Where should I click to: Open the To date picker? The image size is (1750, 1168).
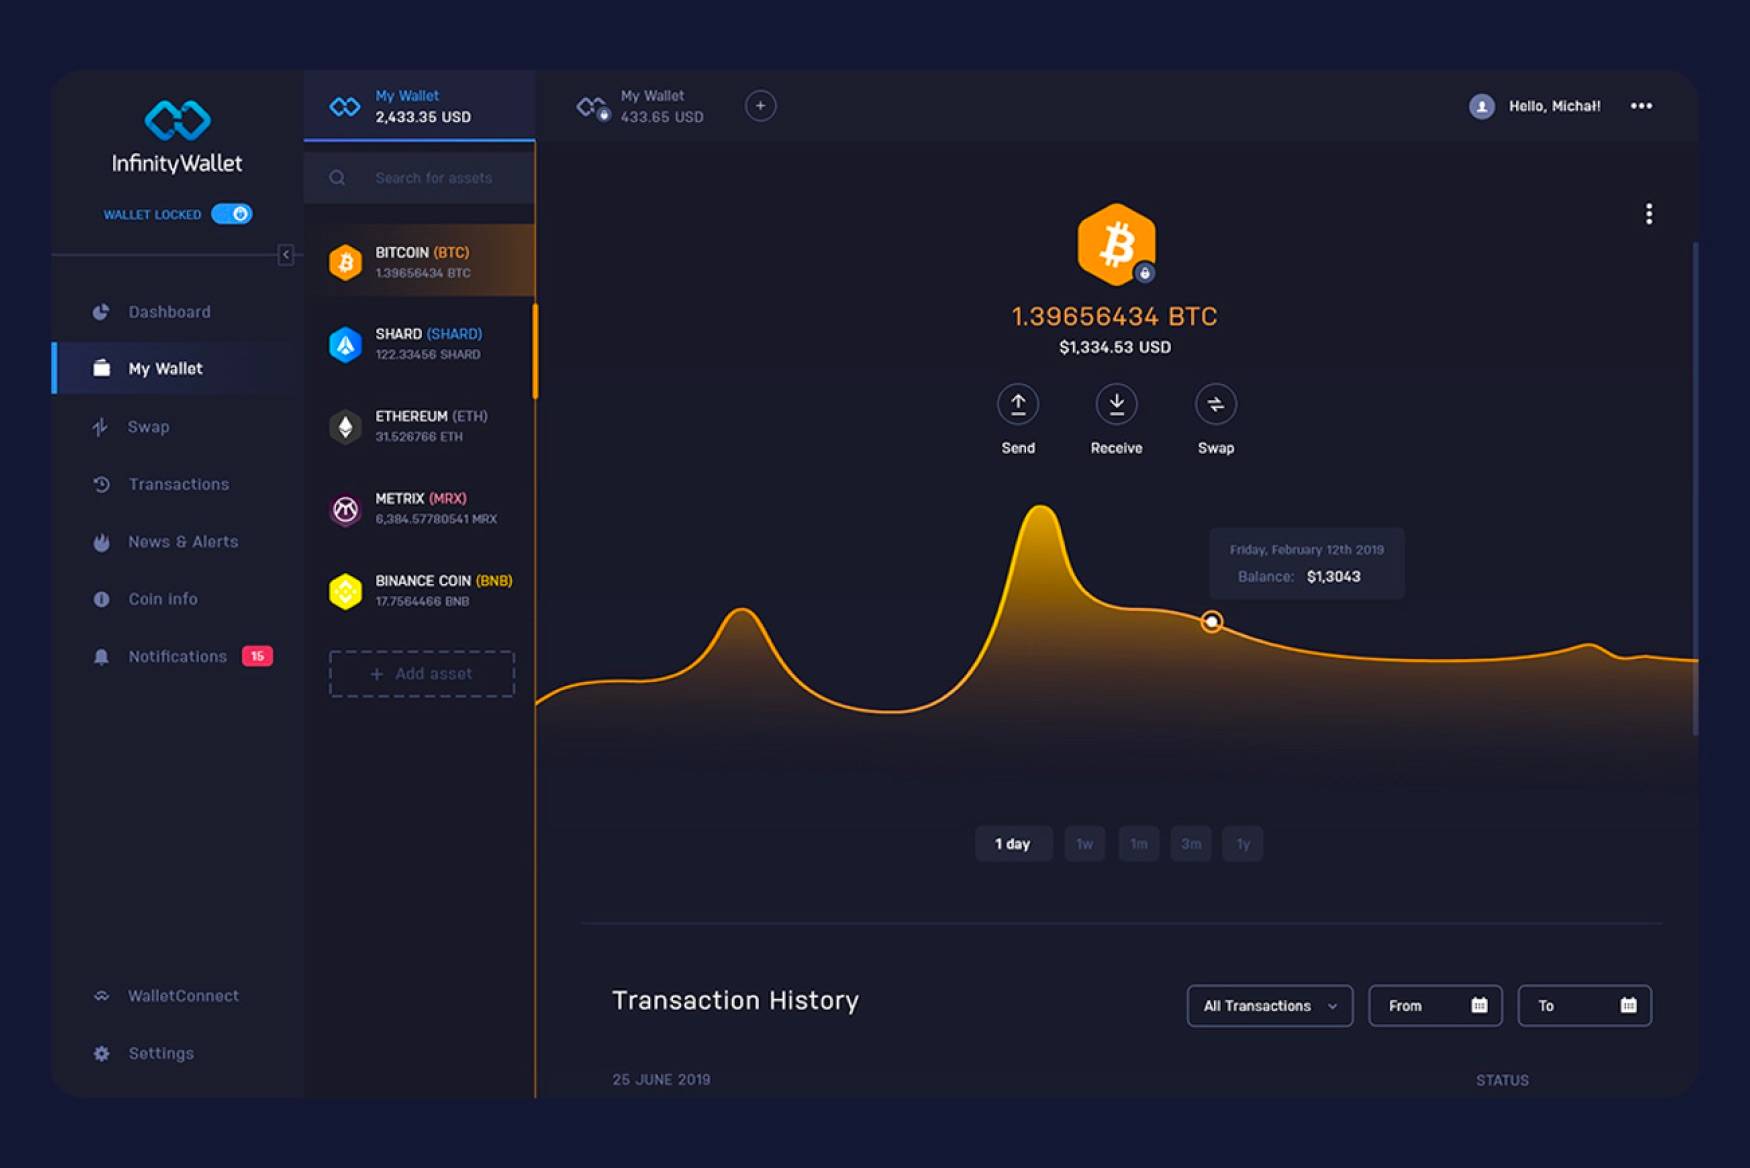(x=1585, y=1006)
